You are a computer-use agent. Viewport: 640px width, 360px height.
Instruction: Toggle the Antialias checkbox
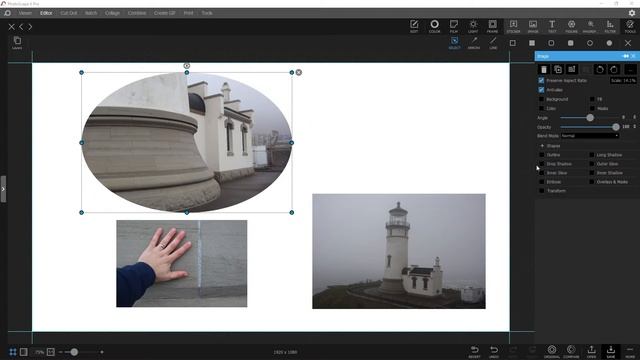click(541, 90)
